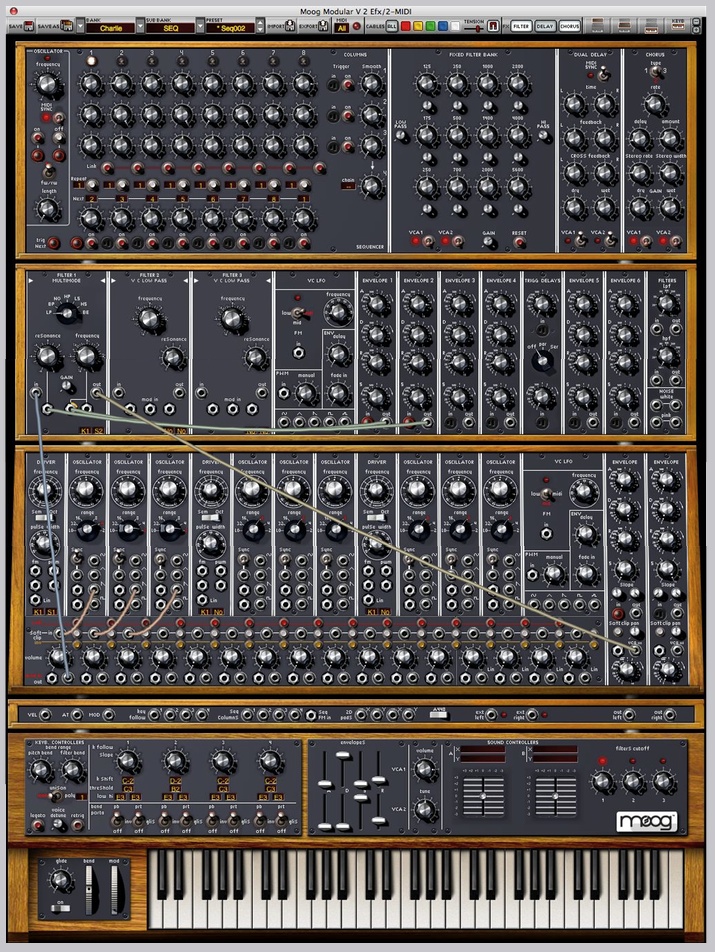Viewport: 715px width, 952px height.
Task: Click the Fixed Filter Bank RESET button
Action: (520, 242)
